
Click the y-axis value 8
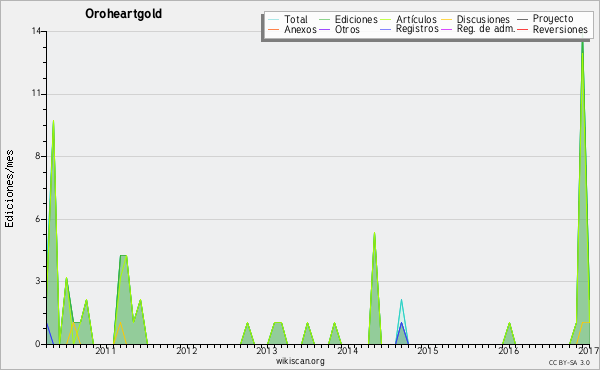point(38,156)
